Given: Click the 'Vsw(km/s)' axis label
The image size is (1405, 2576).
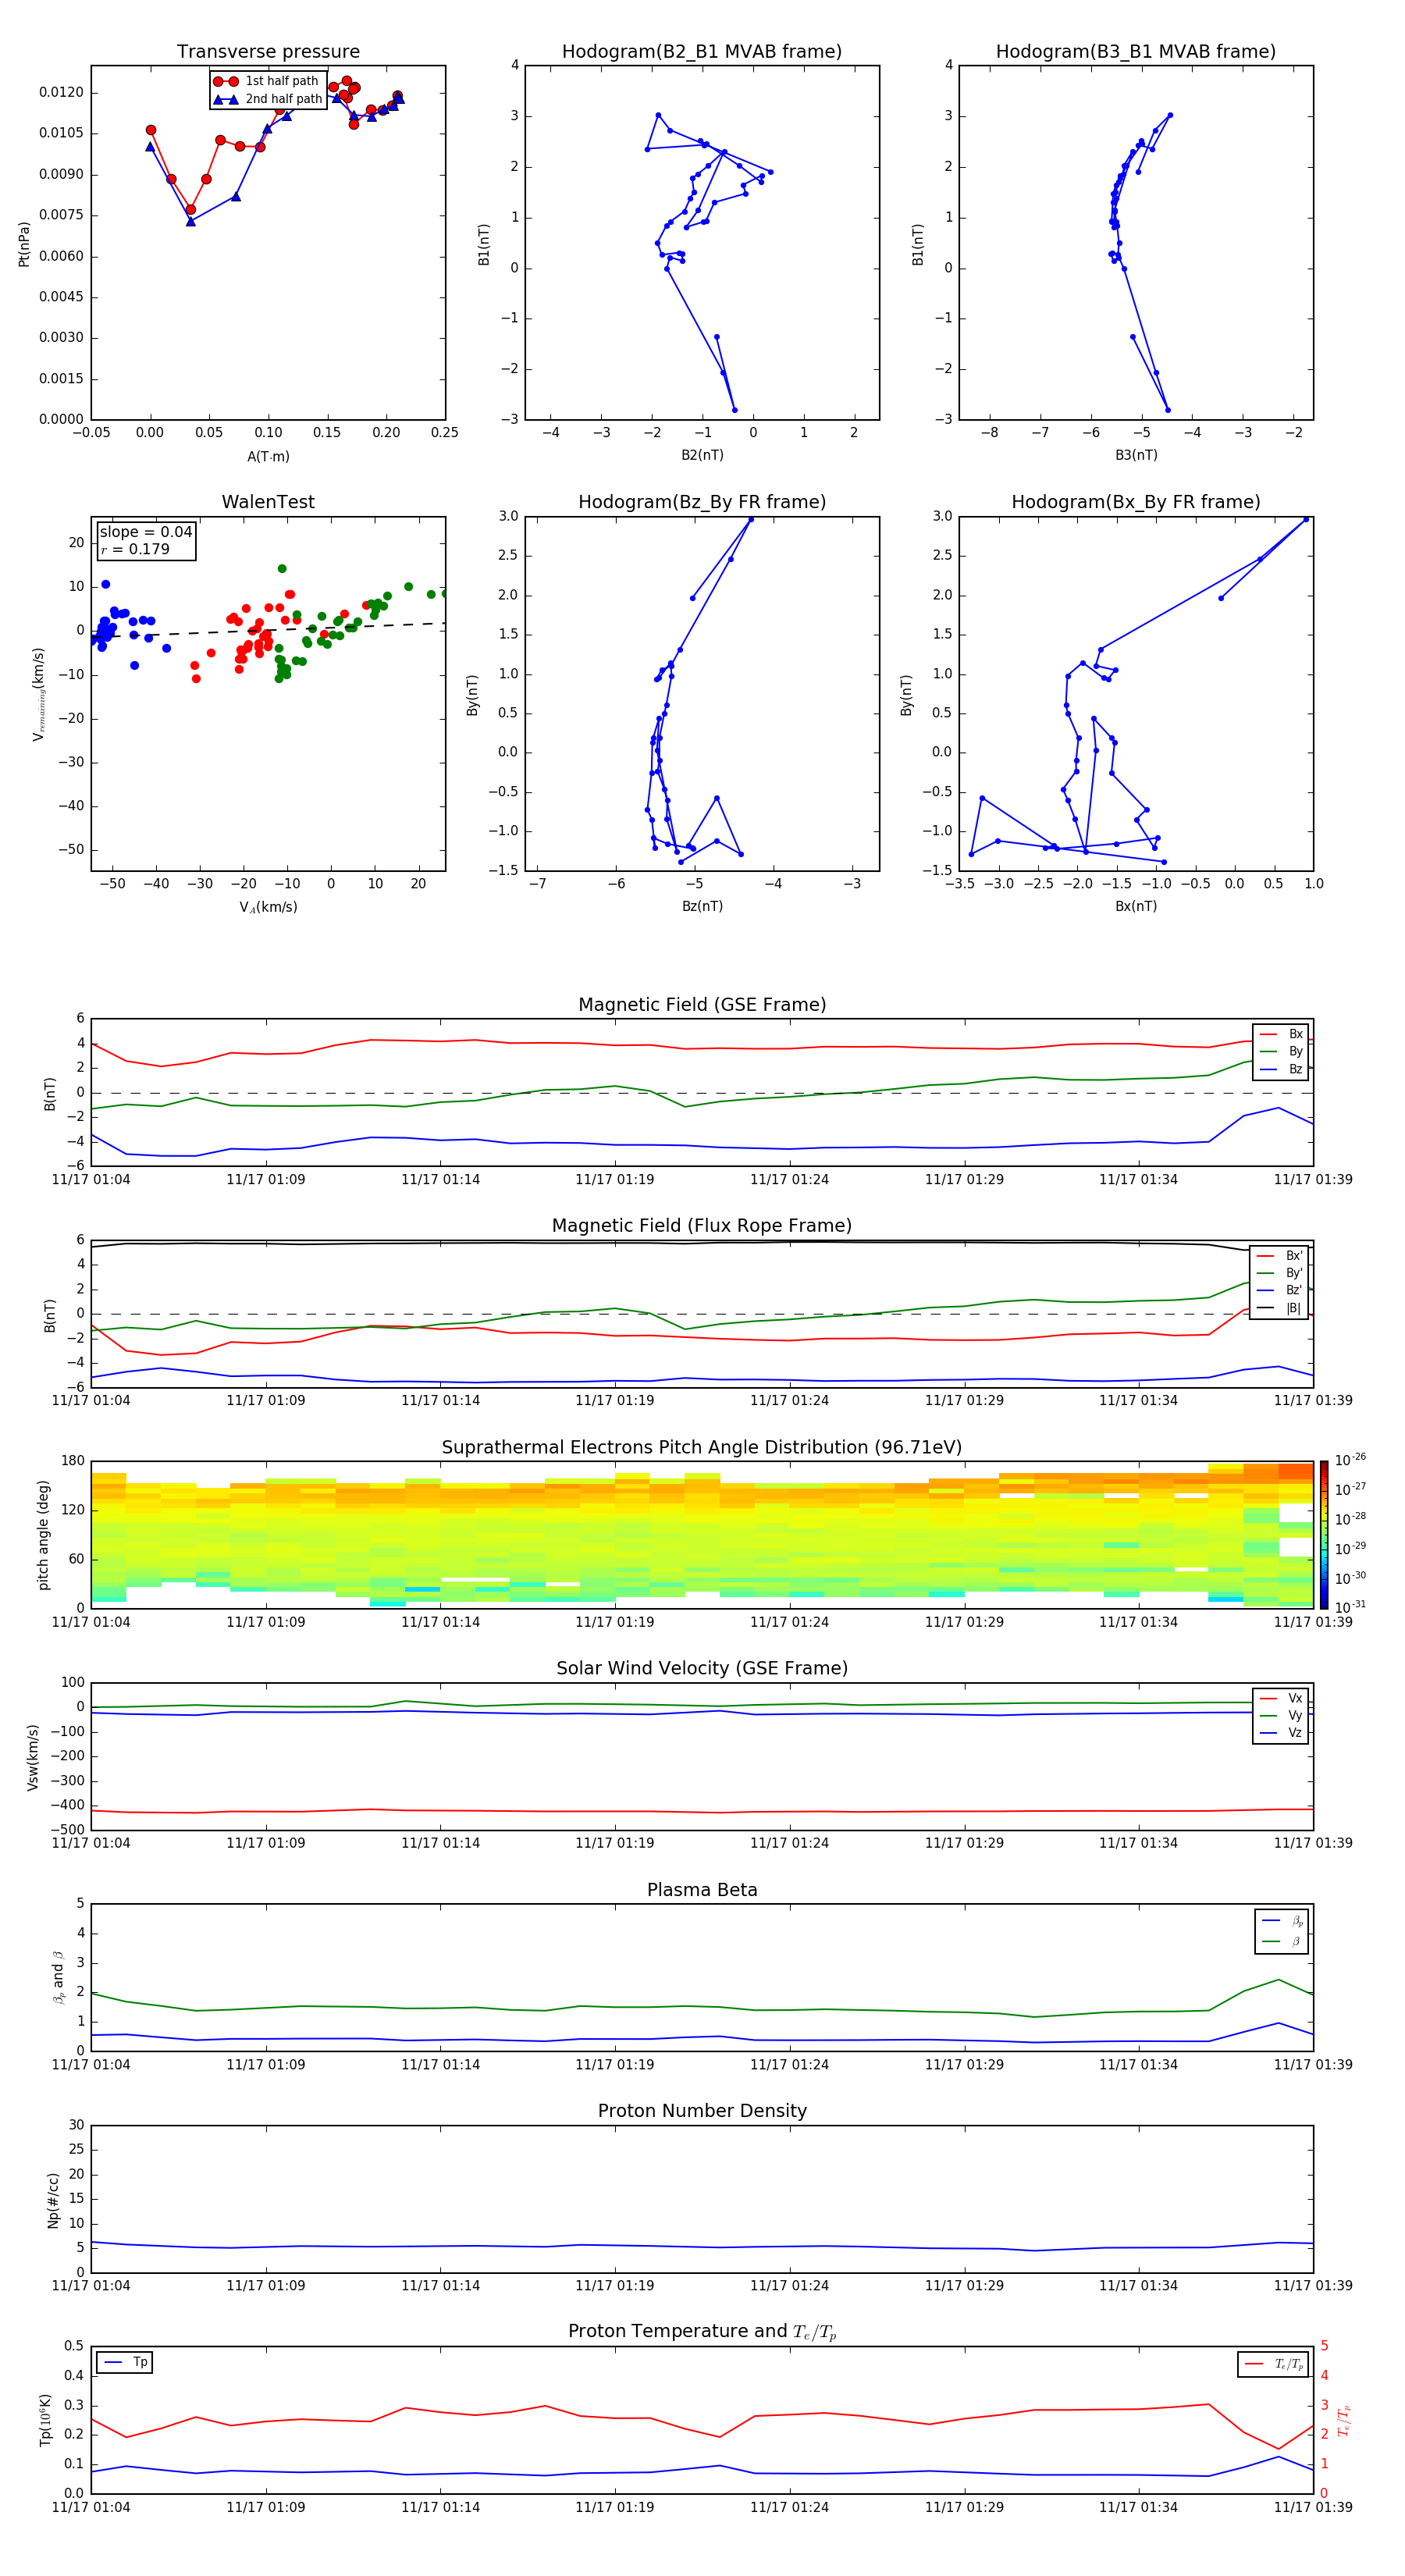Looking at the screenshot, I should tap(33, 1757).
